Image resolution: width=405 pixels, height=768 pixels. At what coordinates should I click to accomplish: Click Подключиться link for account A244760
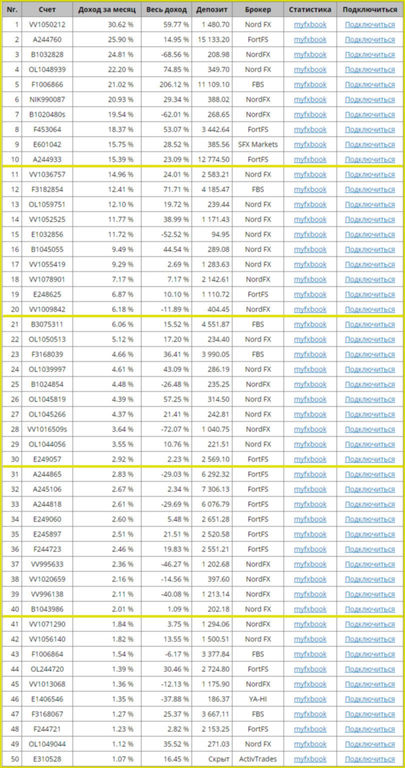[x=370, y=39]
